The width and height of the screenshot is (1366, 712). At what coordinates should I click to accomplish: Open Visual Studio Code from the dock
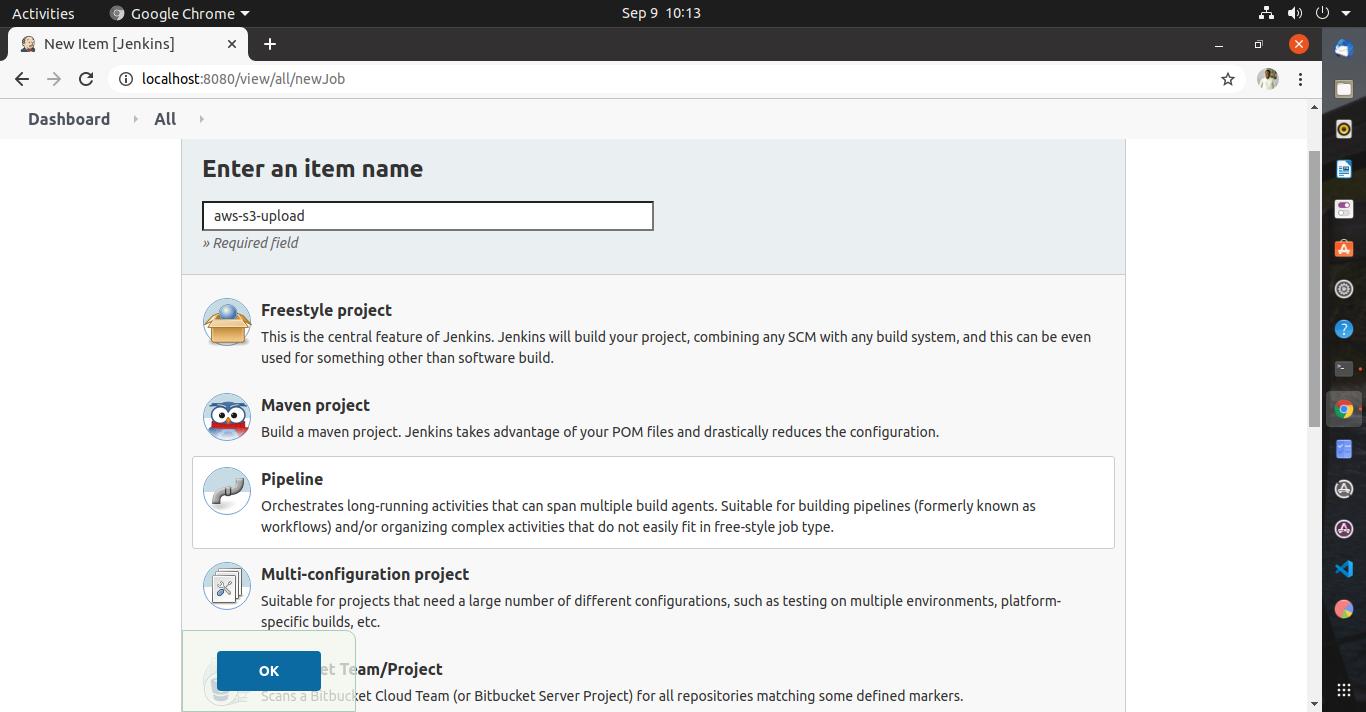(x=1343, y=569)
